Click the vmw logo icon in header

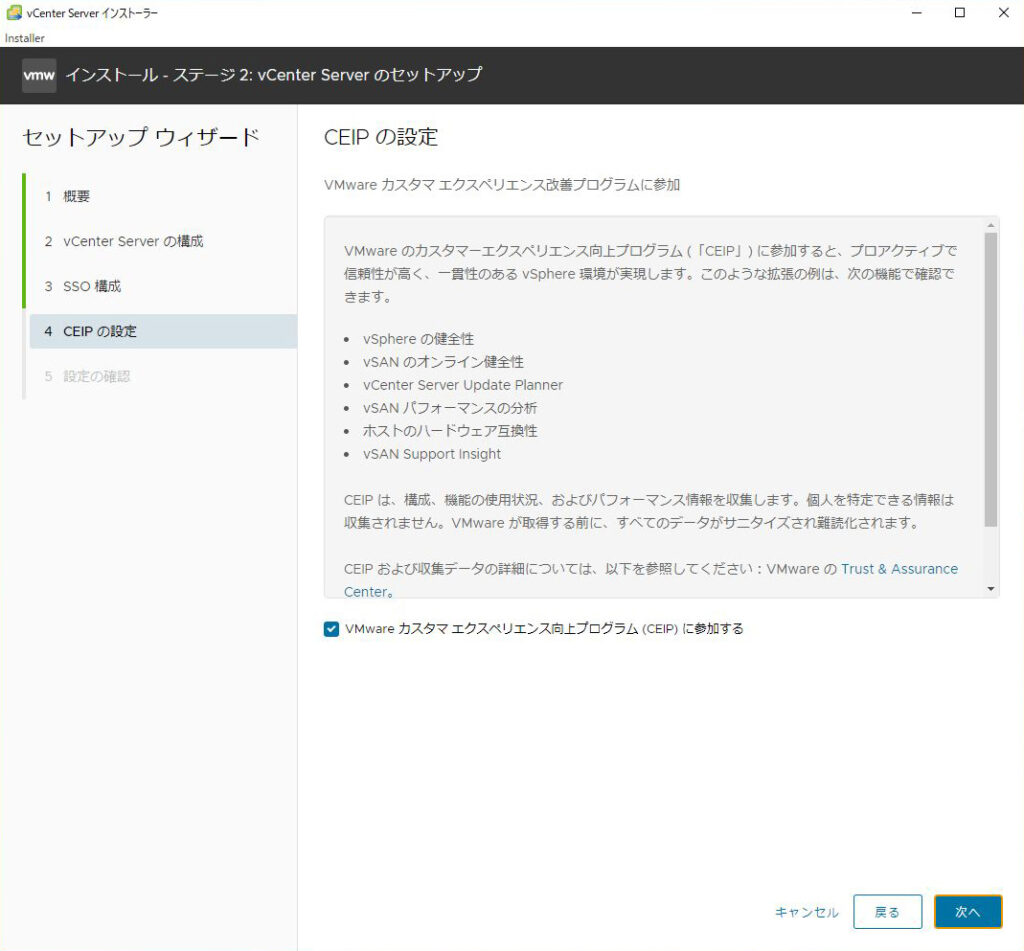39,75
